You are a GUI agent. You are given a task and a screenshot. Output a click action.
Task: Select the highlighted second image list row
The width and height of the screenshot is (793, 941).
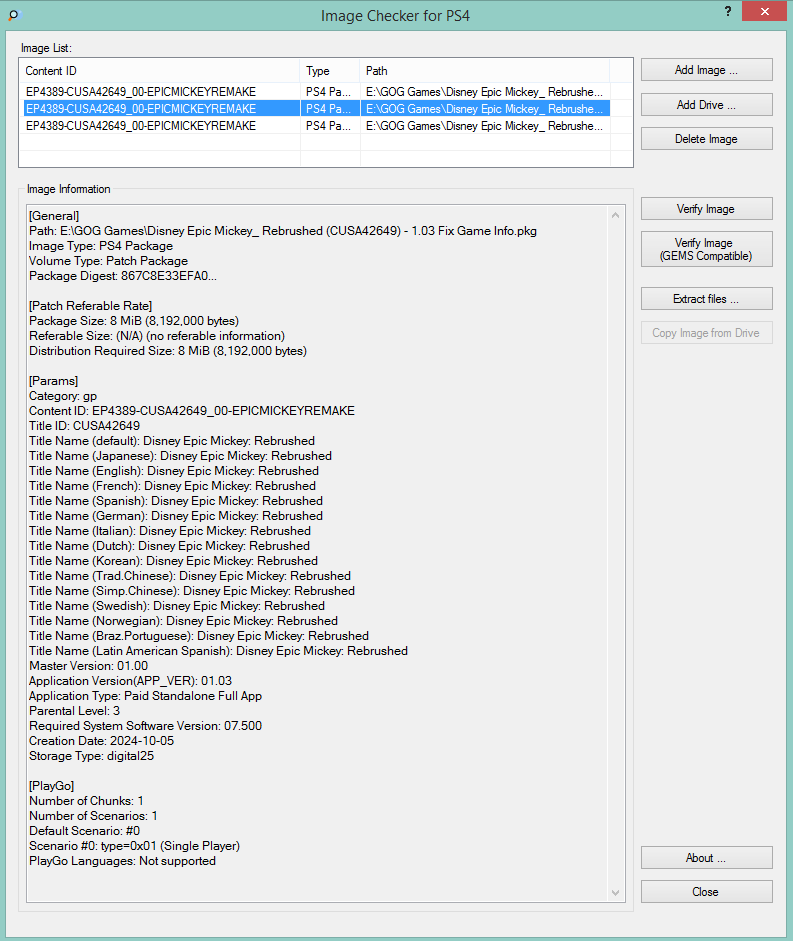(317, 109)
